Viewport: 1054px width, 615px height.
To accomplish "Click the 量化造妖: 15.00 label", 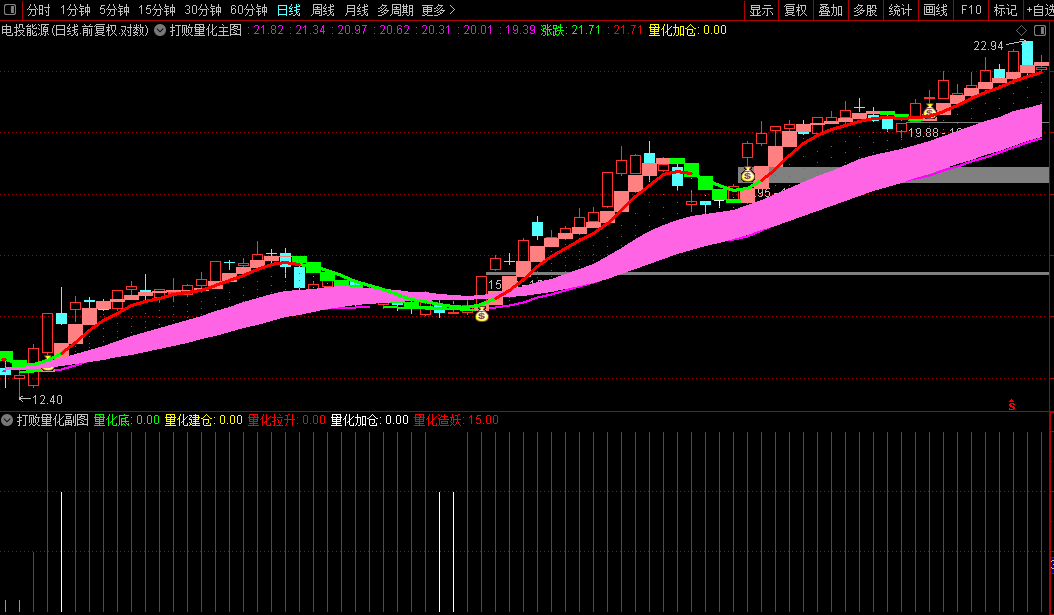I will tap(456, 420).
